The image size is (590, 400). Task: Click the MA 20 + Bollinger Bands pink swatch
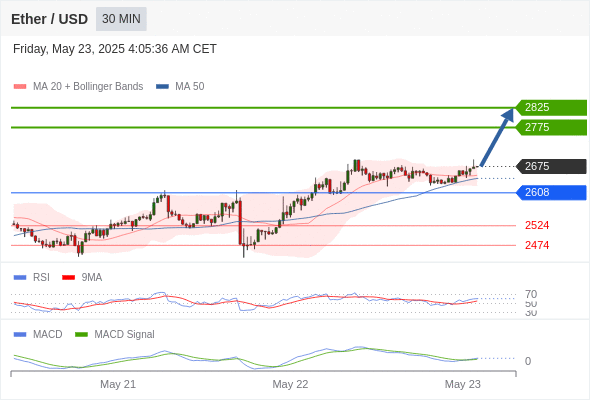(x=20, y=87)
